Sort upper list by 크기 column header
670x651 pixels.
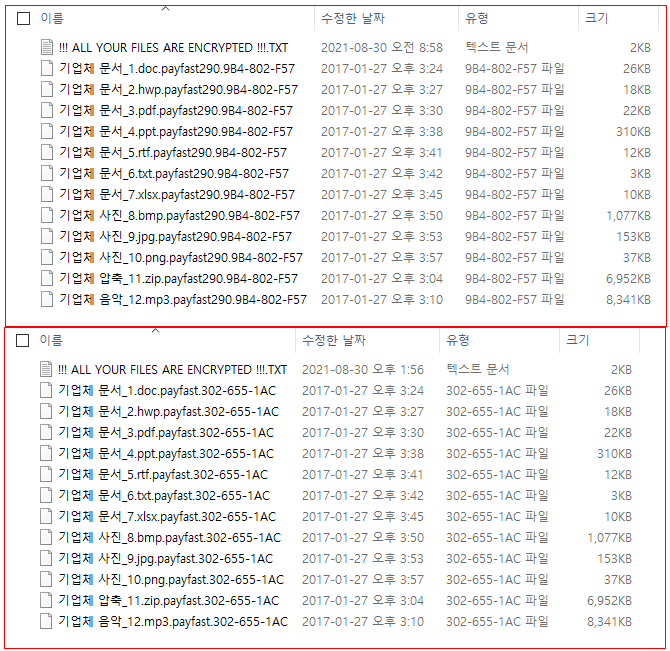(597, 18)
